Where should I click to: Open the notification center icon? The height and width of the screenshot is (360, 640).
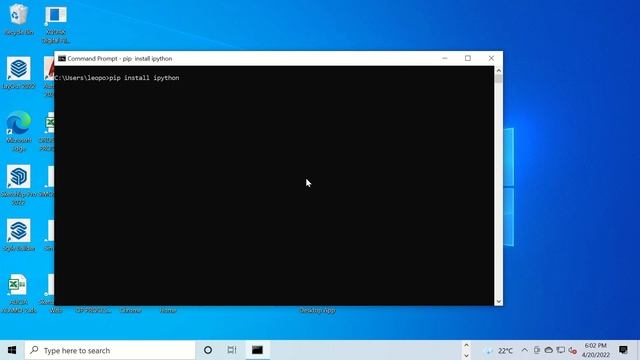click(623, 350)
